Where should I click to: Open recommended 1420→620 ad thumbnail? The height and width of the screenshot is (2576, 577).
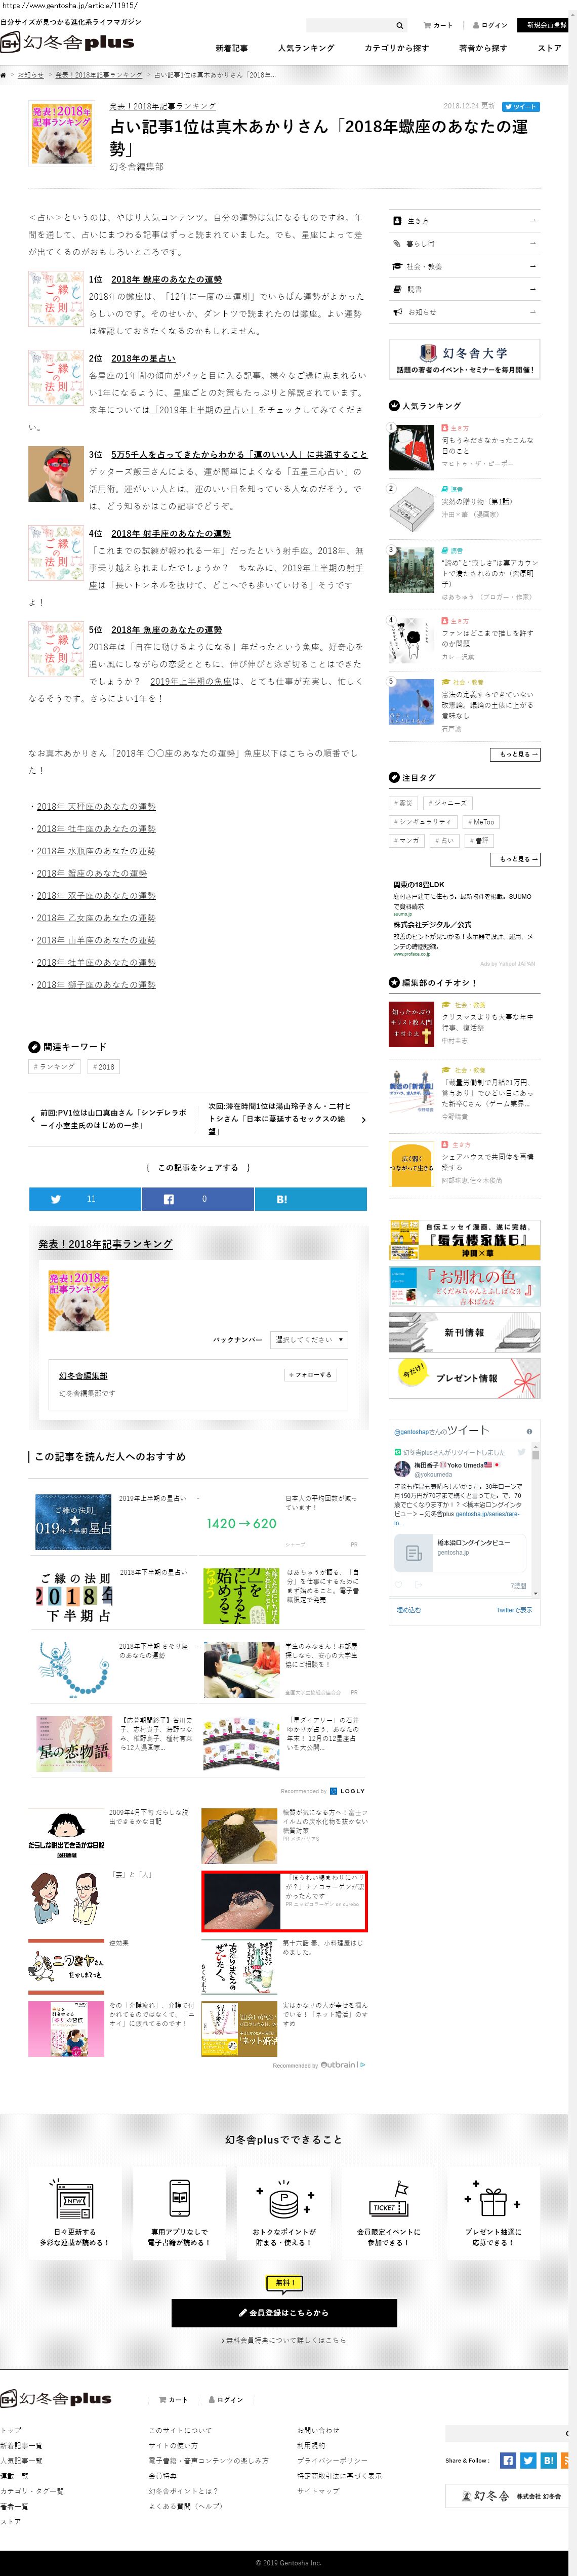point(241,1523)
